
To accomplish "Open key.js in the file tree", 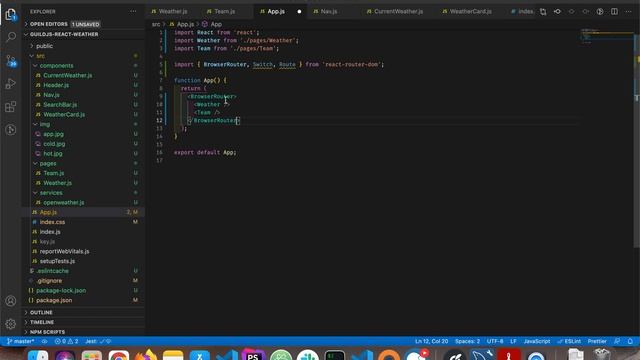I will click(x=83, y=242).
